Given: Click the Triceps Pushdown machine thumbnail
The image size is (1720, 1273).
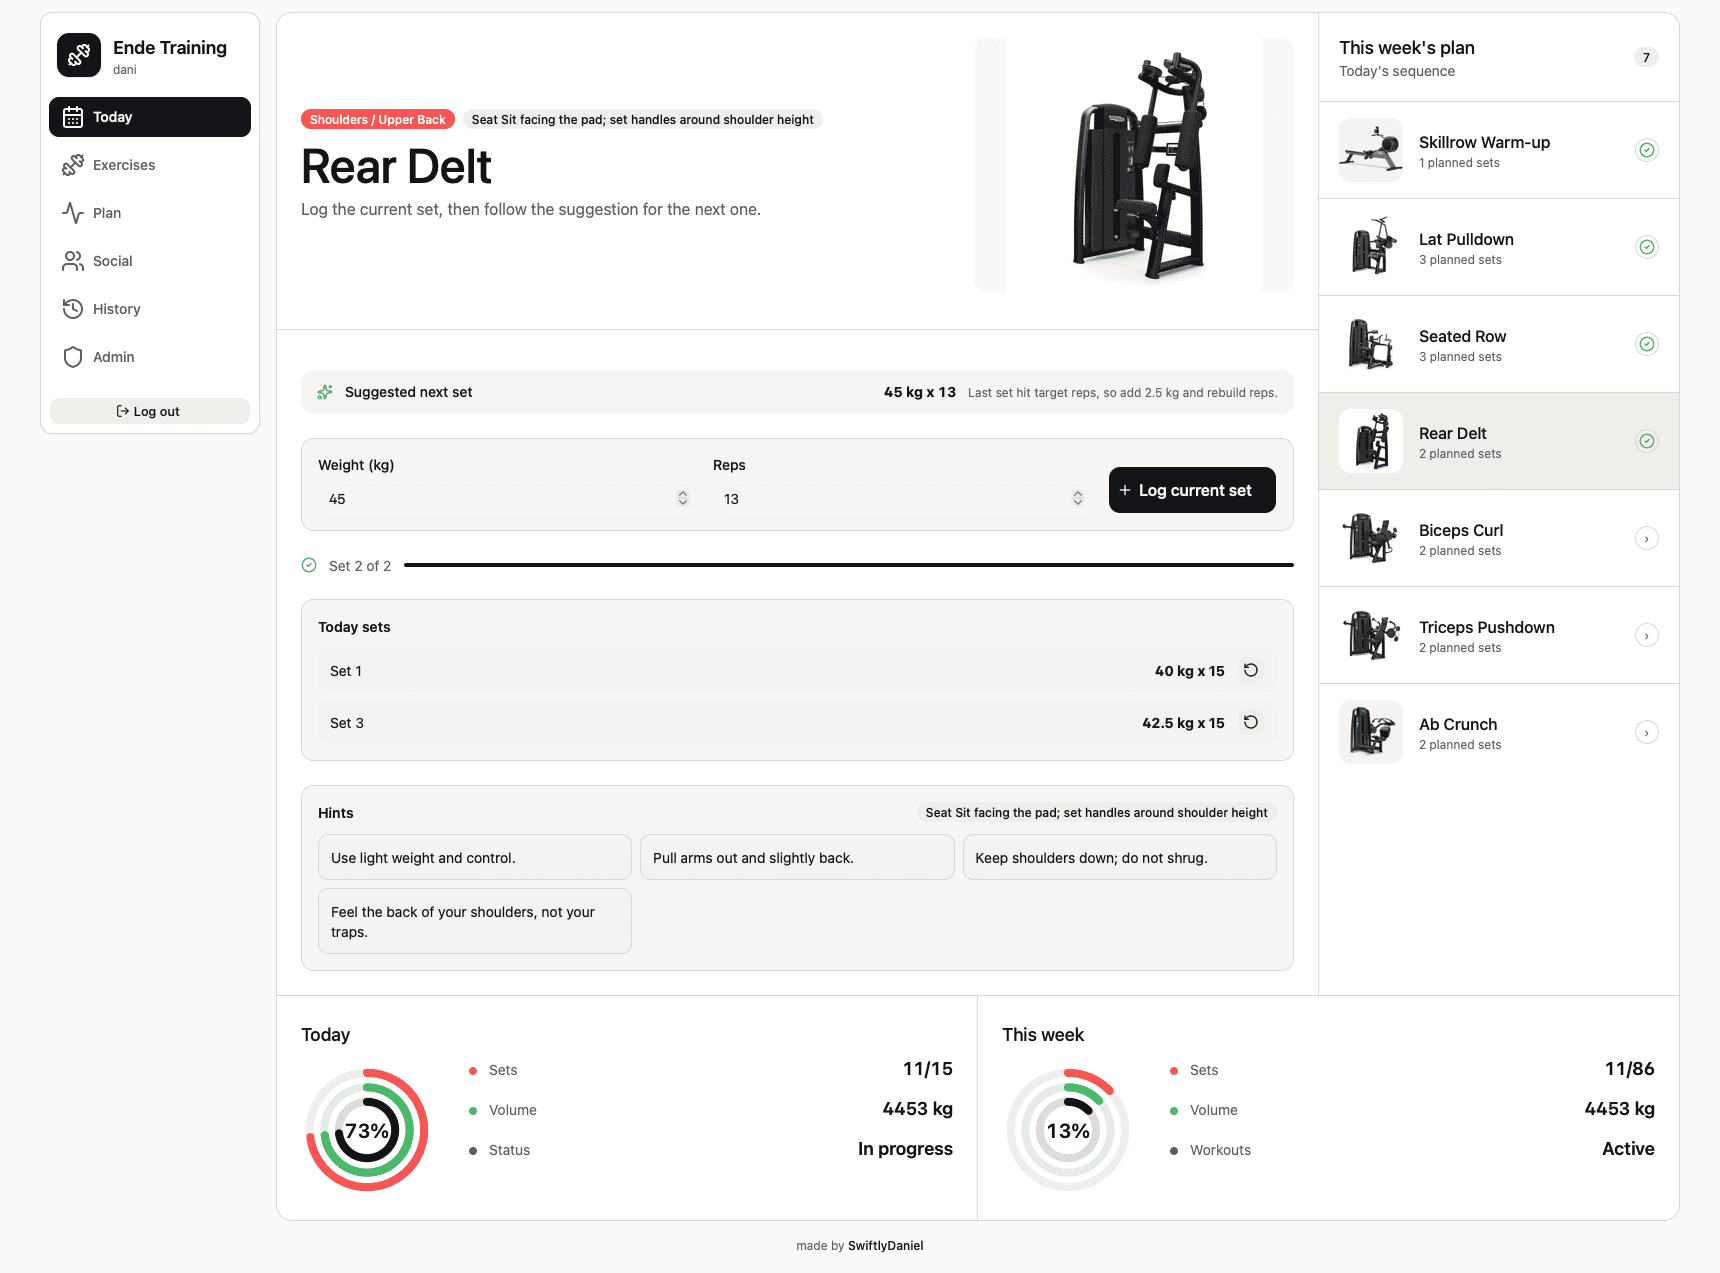Looking at the screenshot, I should pos(1371,635).
